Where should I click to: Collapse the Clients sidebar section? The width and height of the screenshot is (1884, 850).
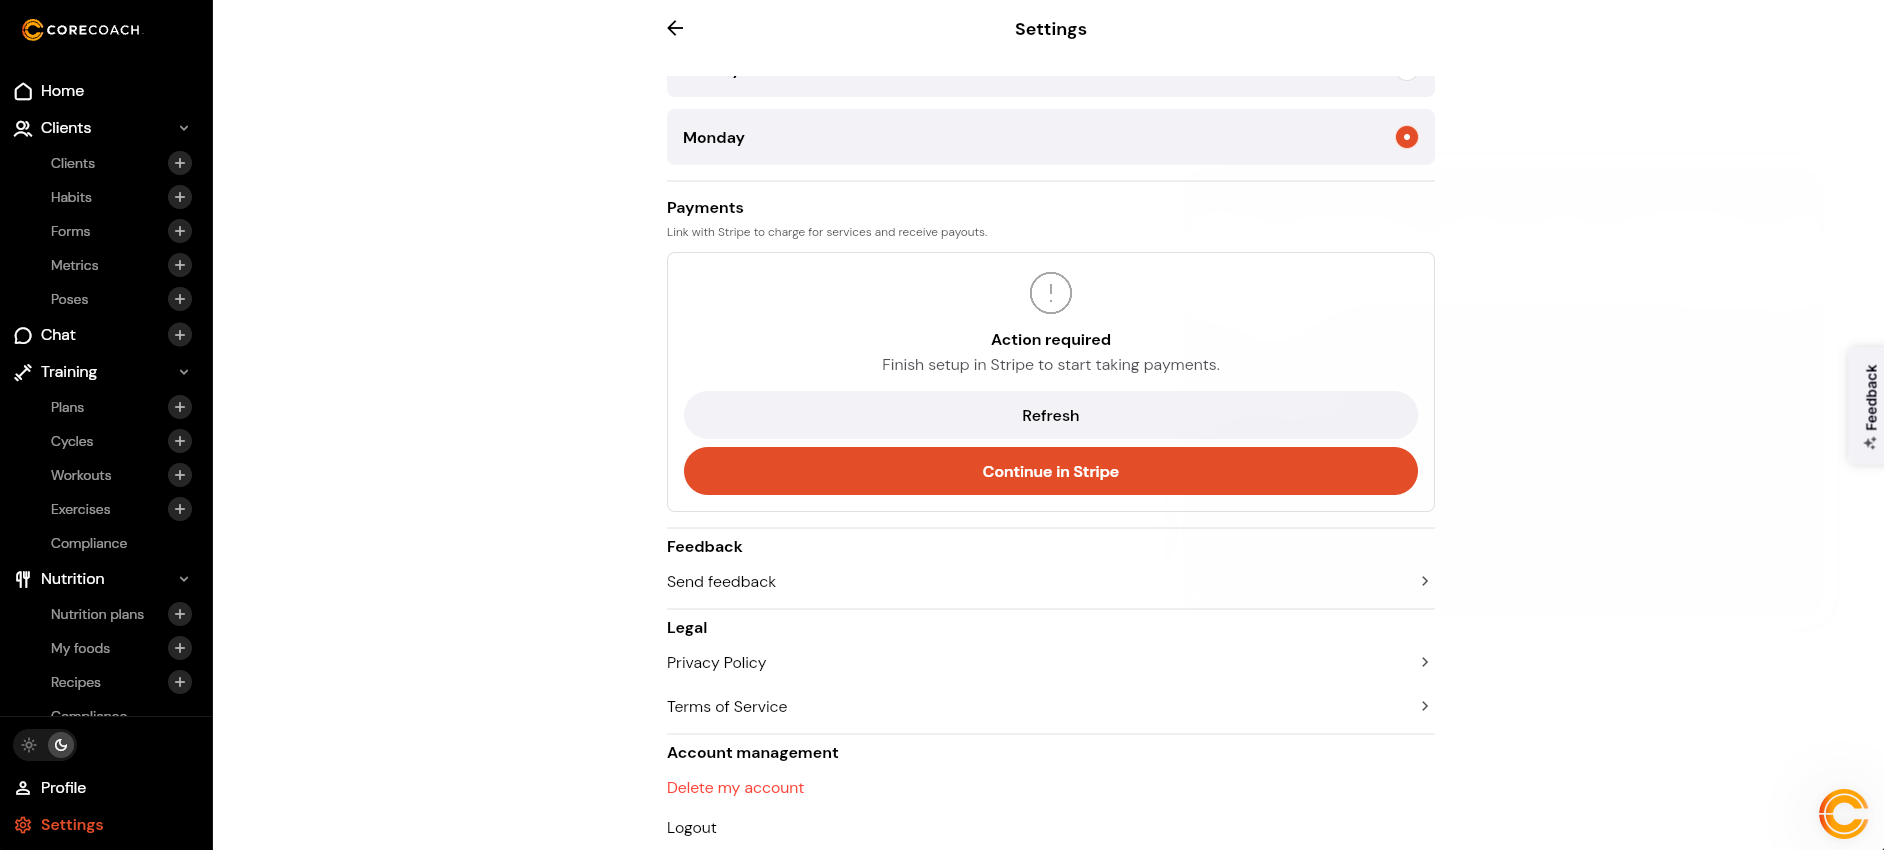coord(184,128)
